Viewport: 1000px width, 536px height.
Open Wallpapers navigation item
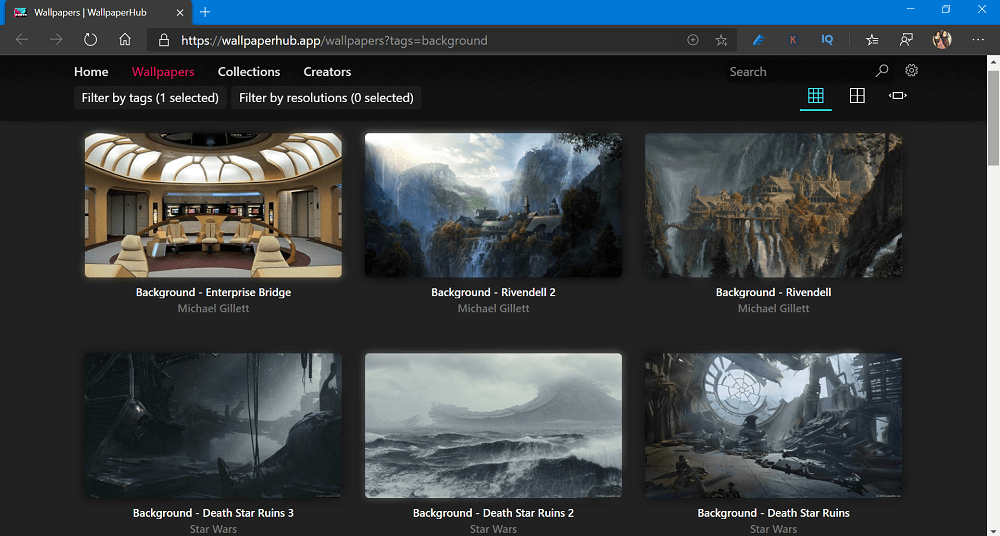tap(163, 71)
